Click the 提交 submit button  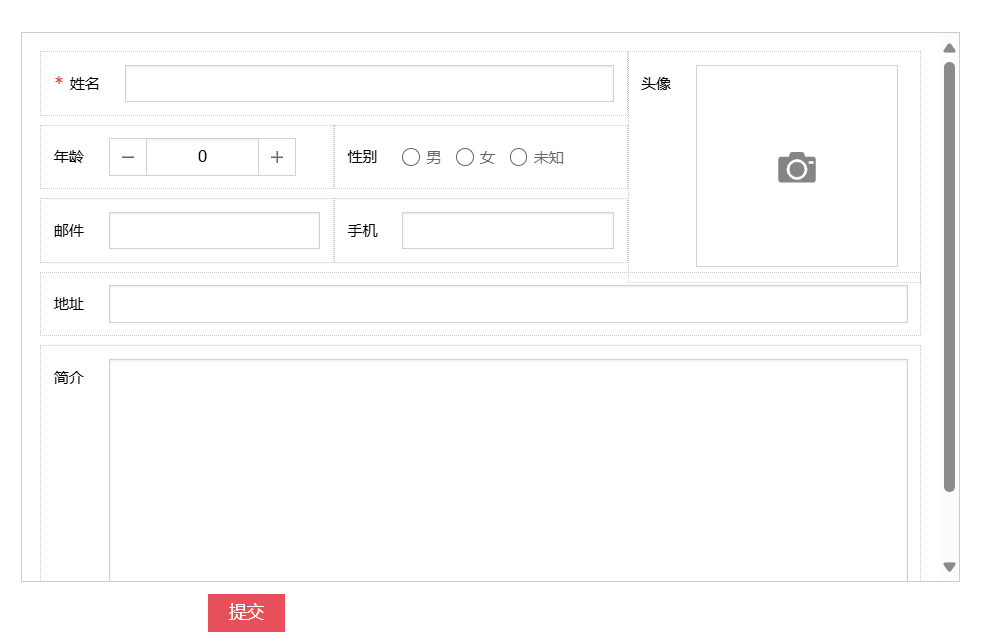coord(246,613)
